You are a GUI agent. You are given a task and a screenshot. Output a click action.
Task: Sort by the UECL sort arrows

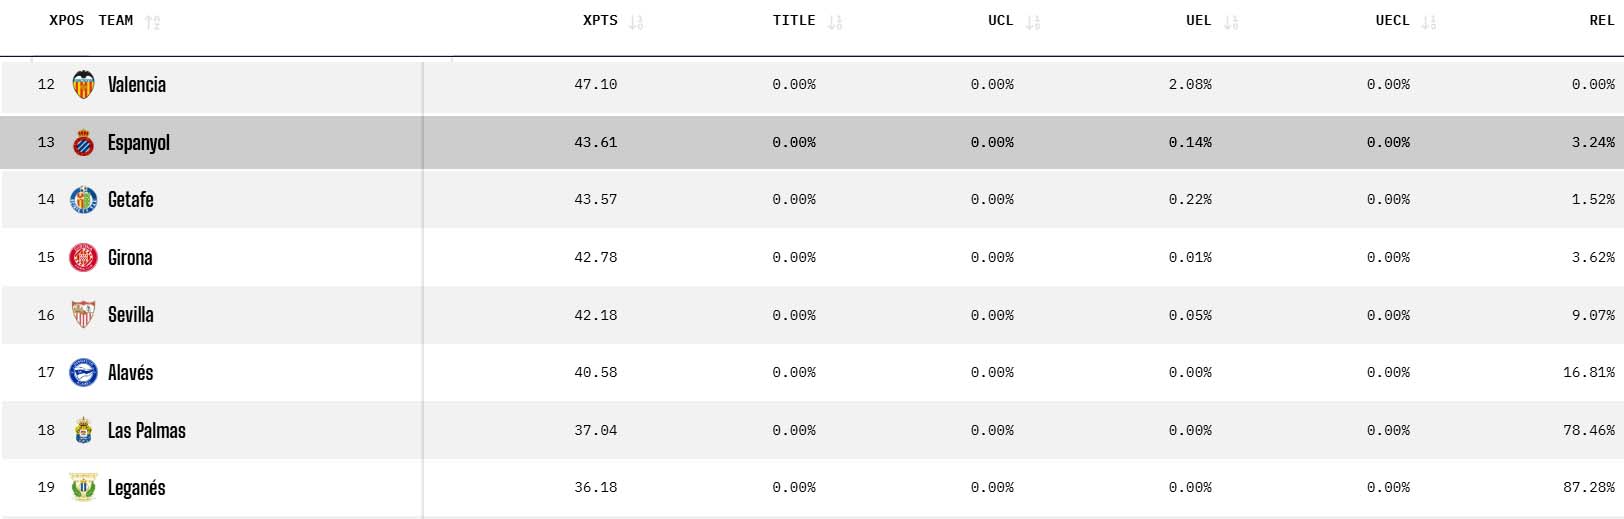(1429, 22)
